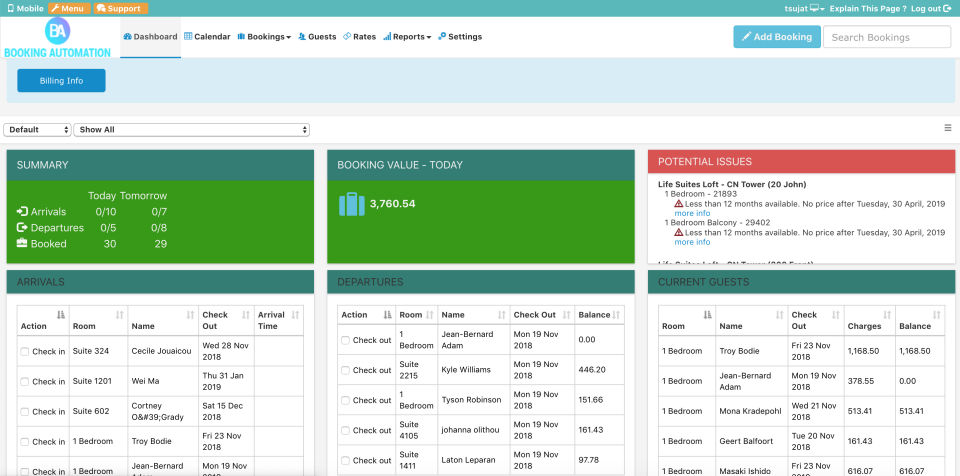Focus the Search Bookings field
Screen dimensions: 960x476
887,37
